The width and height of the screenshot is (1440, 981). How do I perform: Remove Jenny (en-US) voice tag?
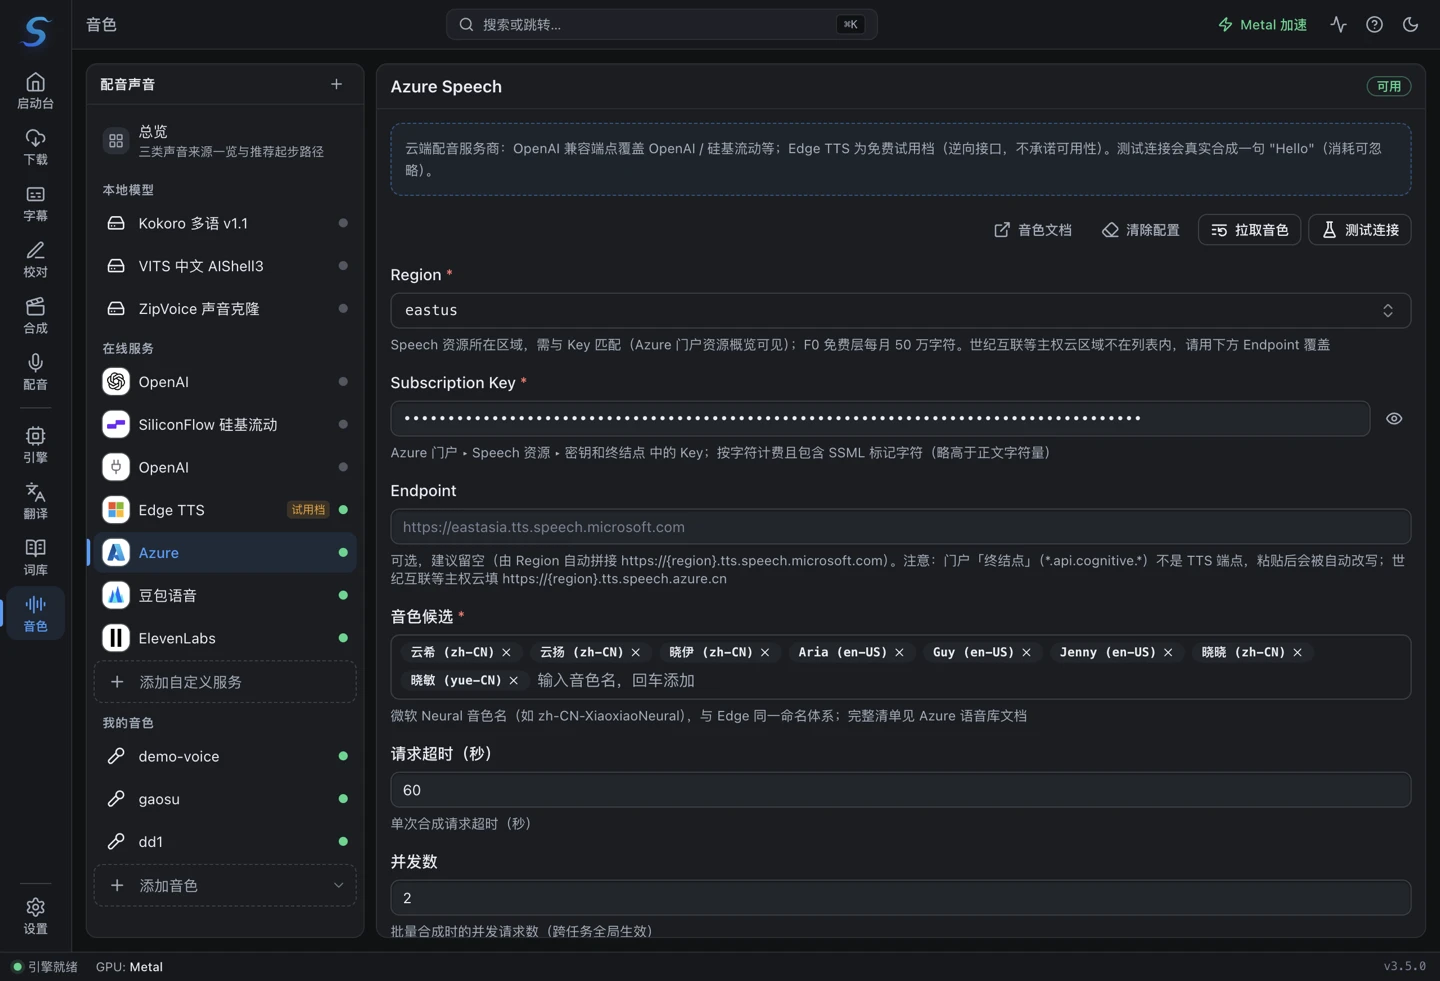[x=1168, y=652]
